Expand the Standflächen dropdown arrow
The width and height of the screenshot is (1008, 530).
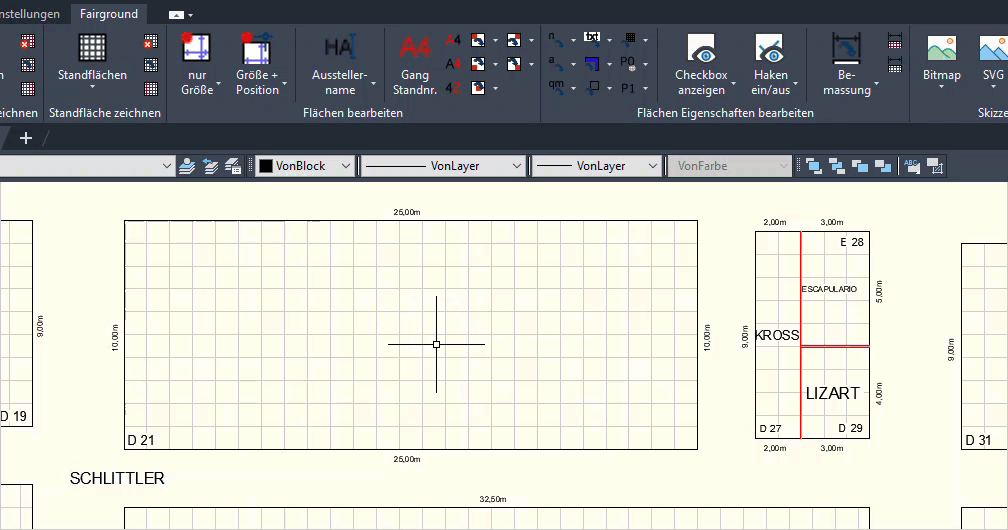pos(92,87)
